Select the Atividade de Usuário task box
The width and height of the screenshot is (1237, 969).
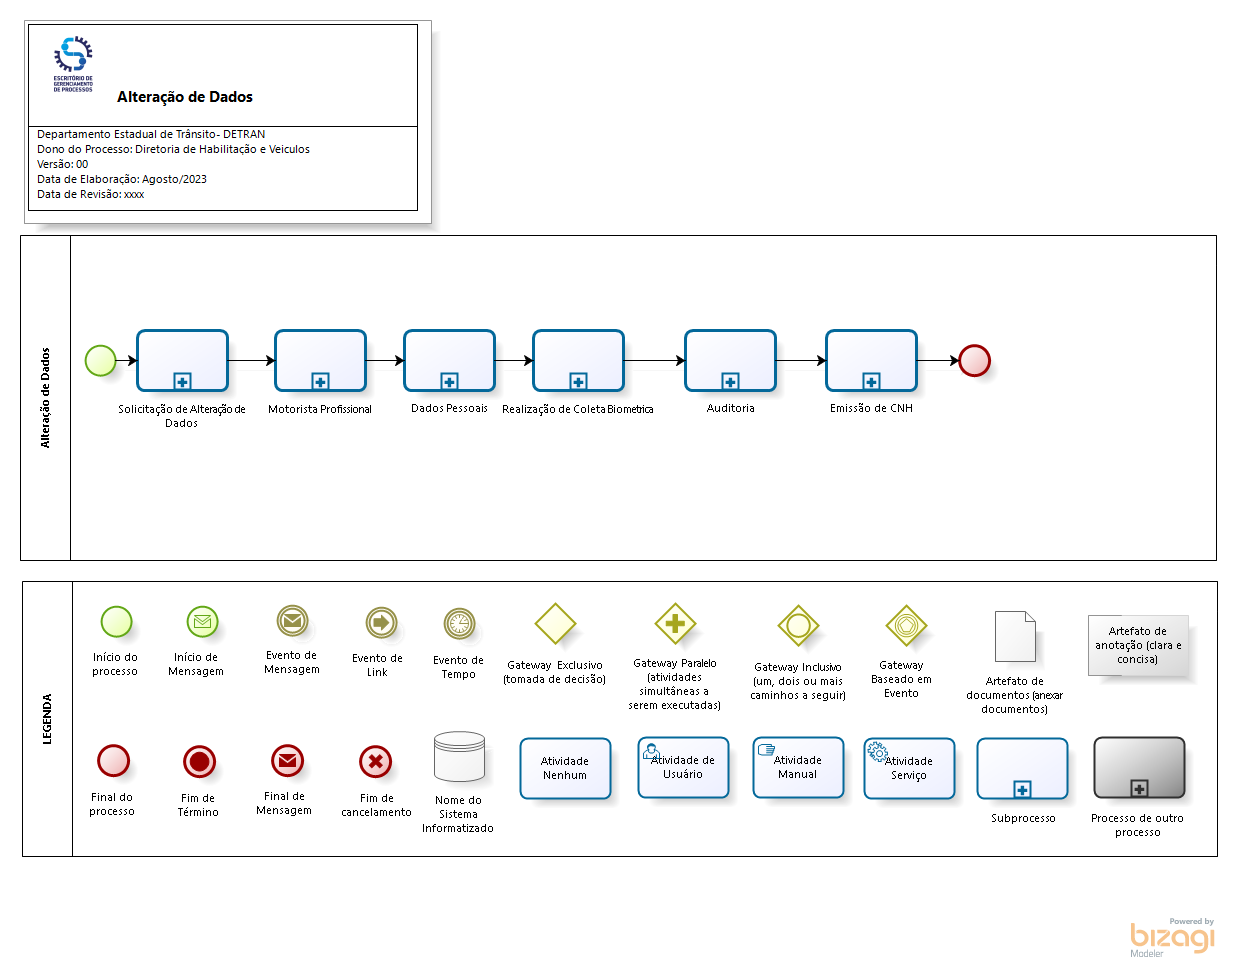pos(683,768)
